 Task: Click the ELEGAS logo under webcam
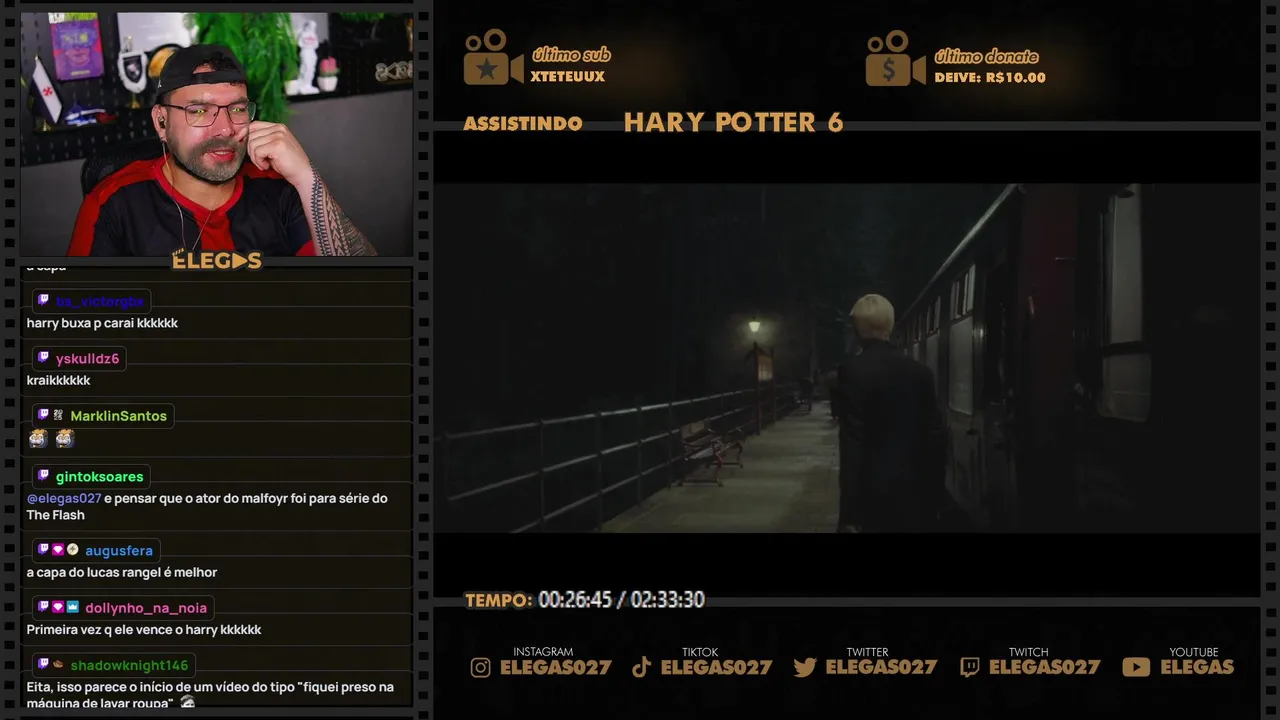217,261
